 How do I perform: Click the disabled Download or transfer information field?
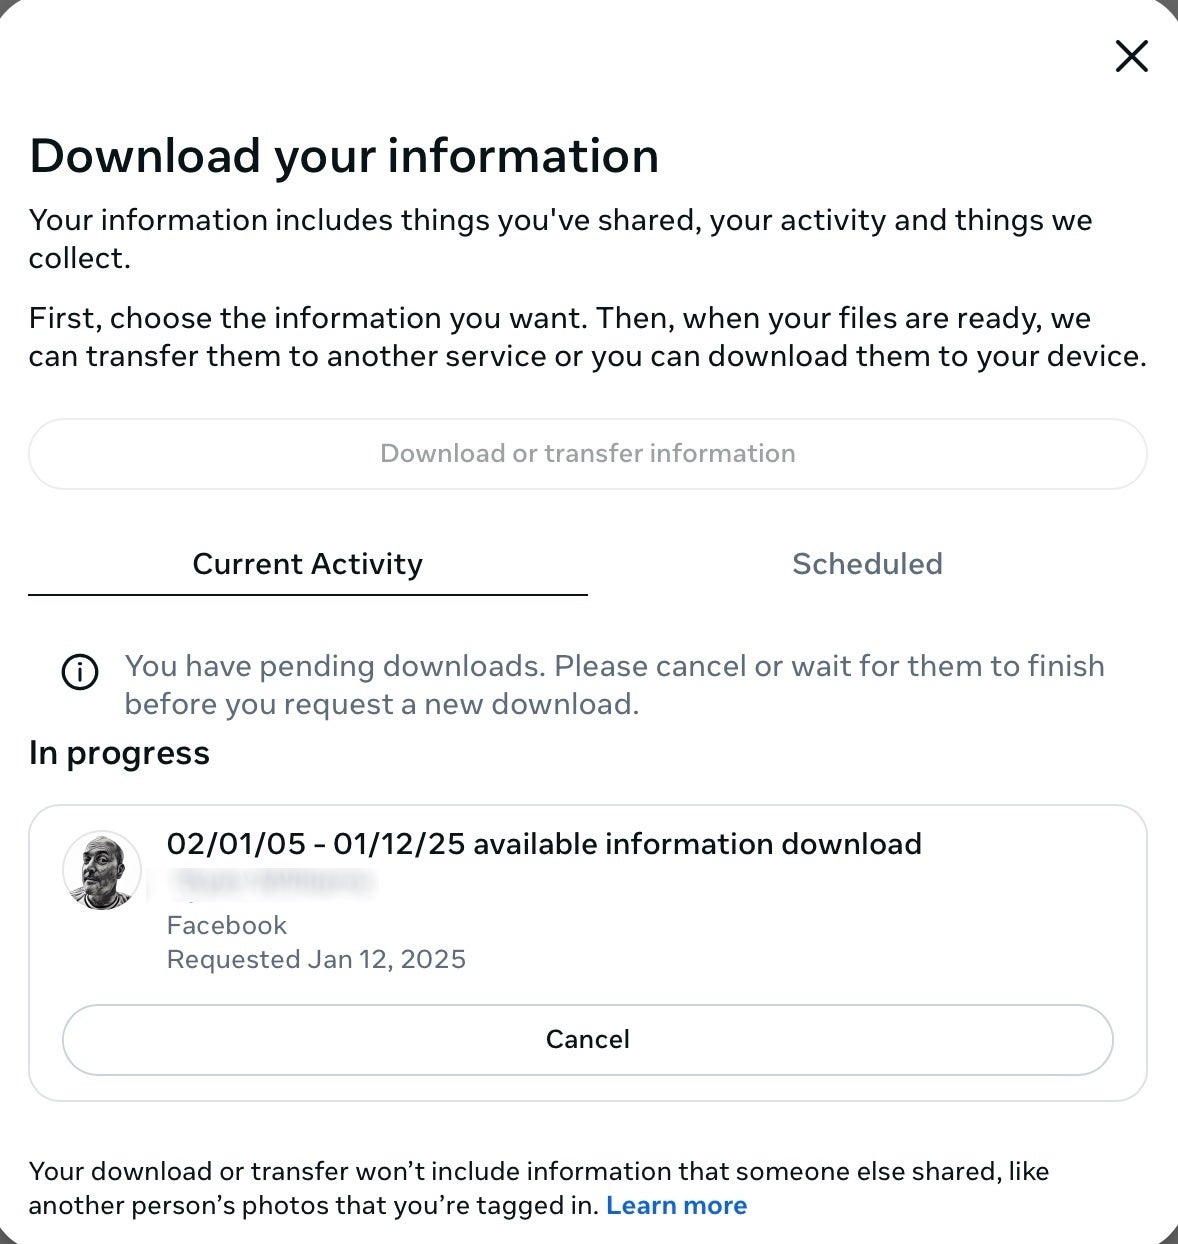pyautogui.click(x=588, y=453)
